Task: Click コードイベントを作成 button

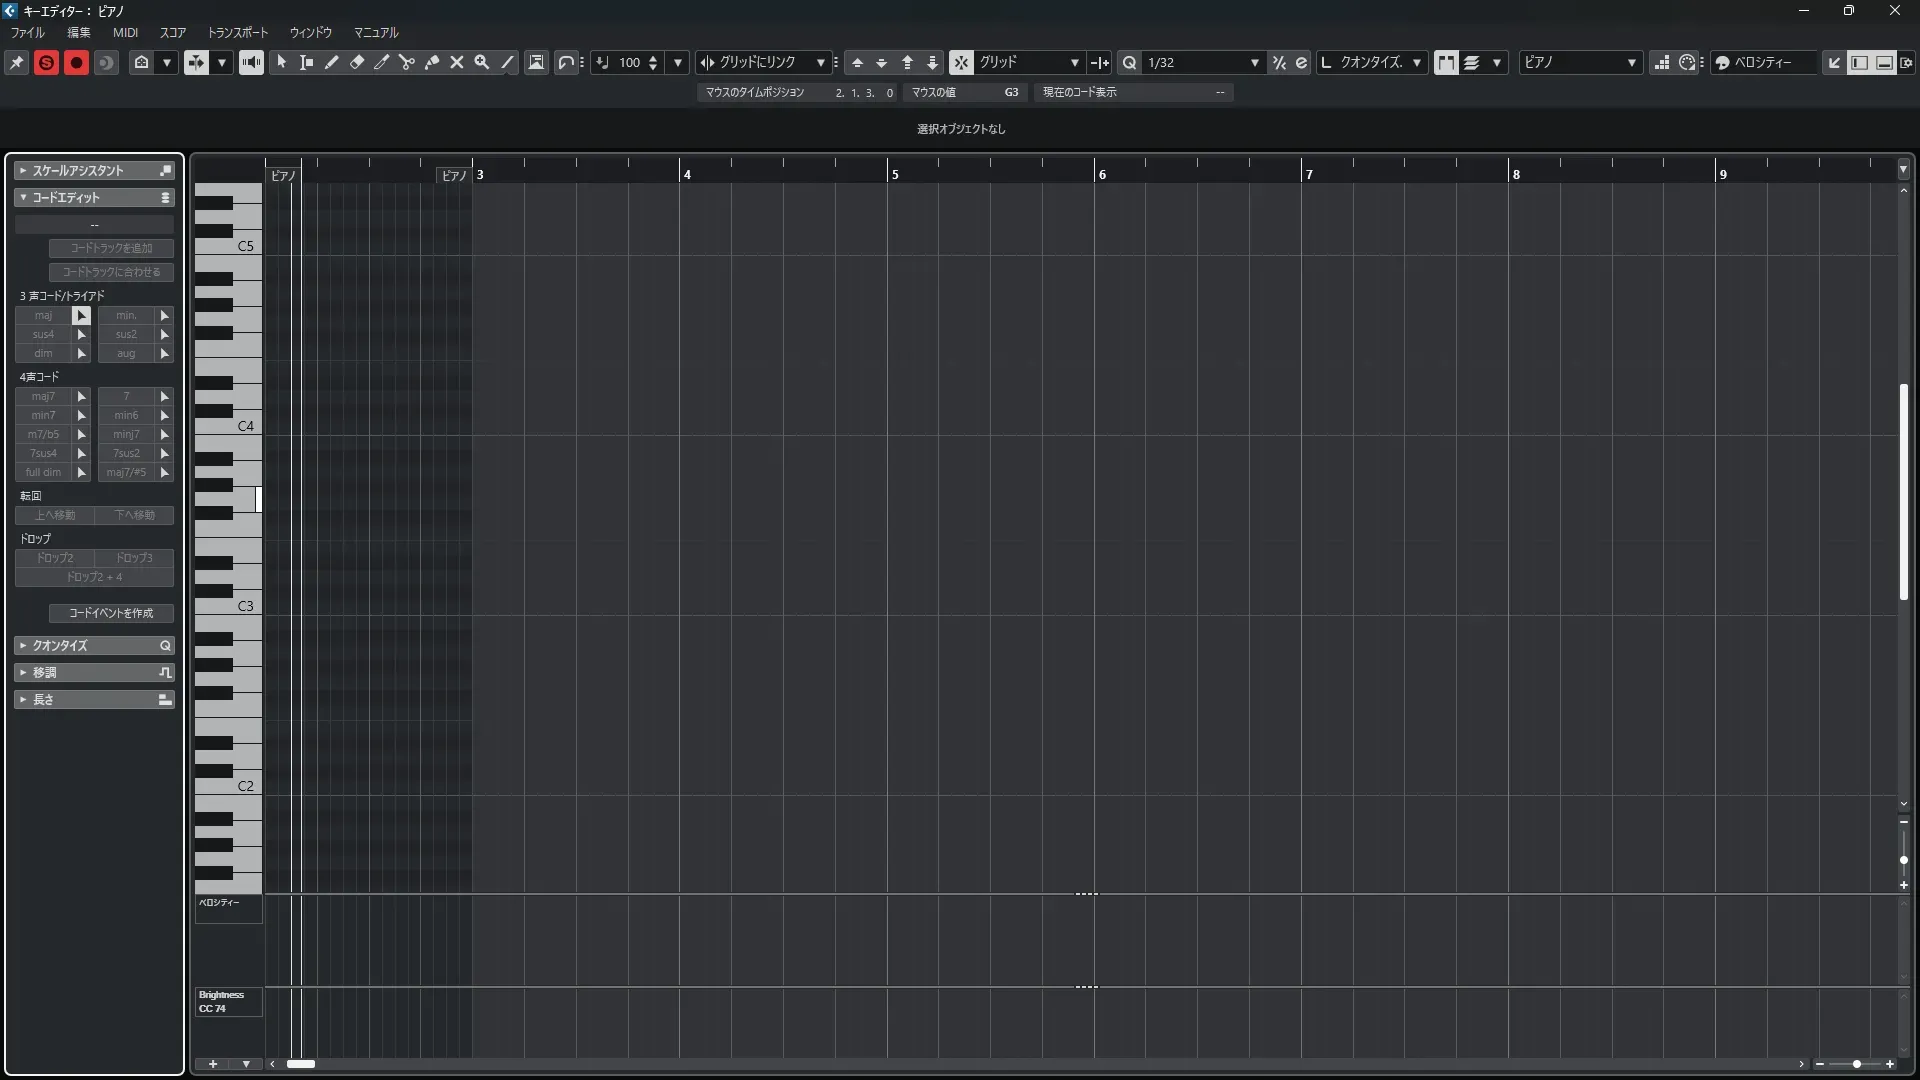Action: tap(111, 613)
